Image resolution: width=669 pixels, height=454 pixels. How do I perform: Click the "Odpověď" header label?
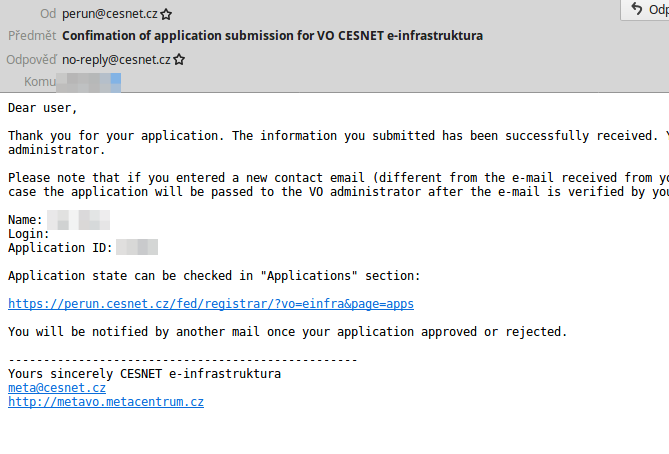point(31,59)
